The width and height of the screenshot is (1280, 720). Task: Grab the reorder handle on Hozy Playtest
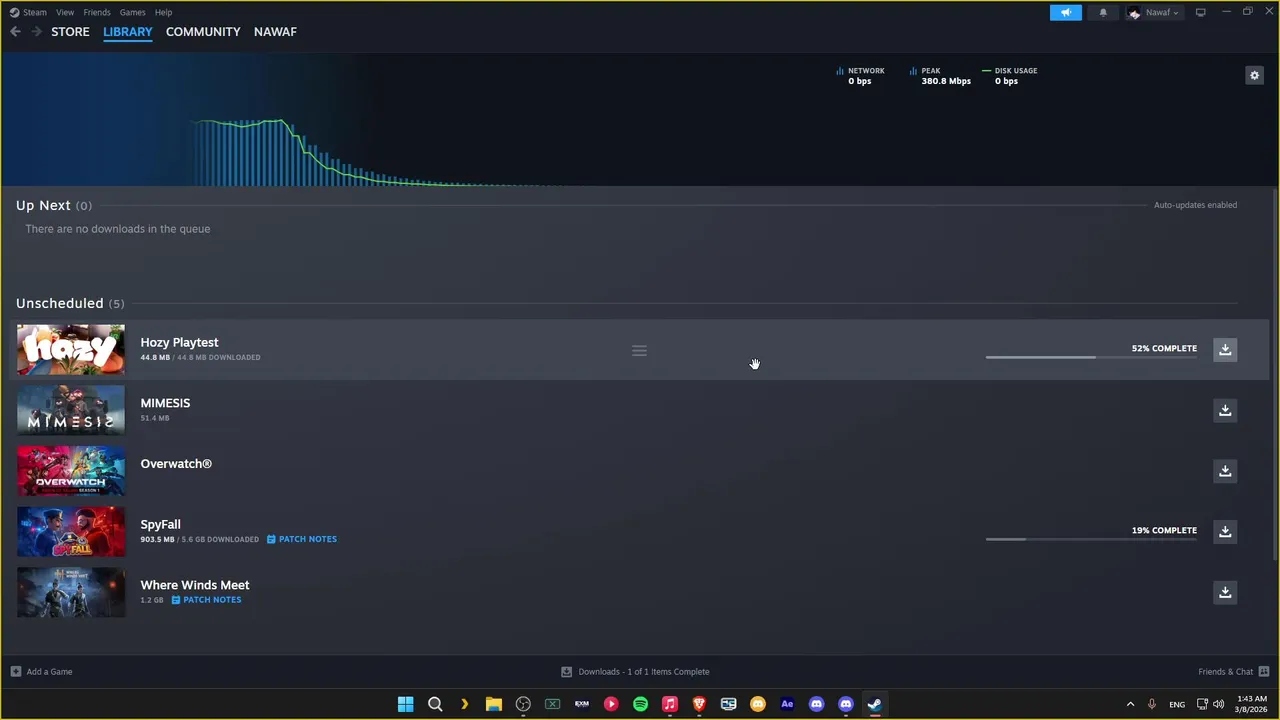[639, 351]
